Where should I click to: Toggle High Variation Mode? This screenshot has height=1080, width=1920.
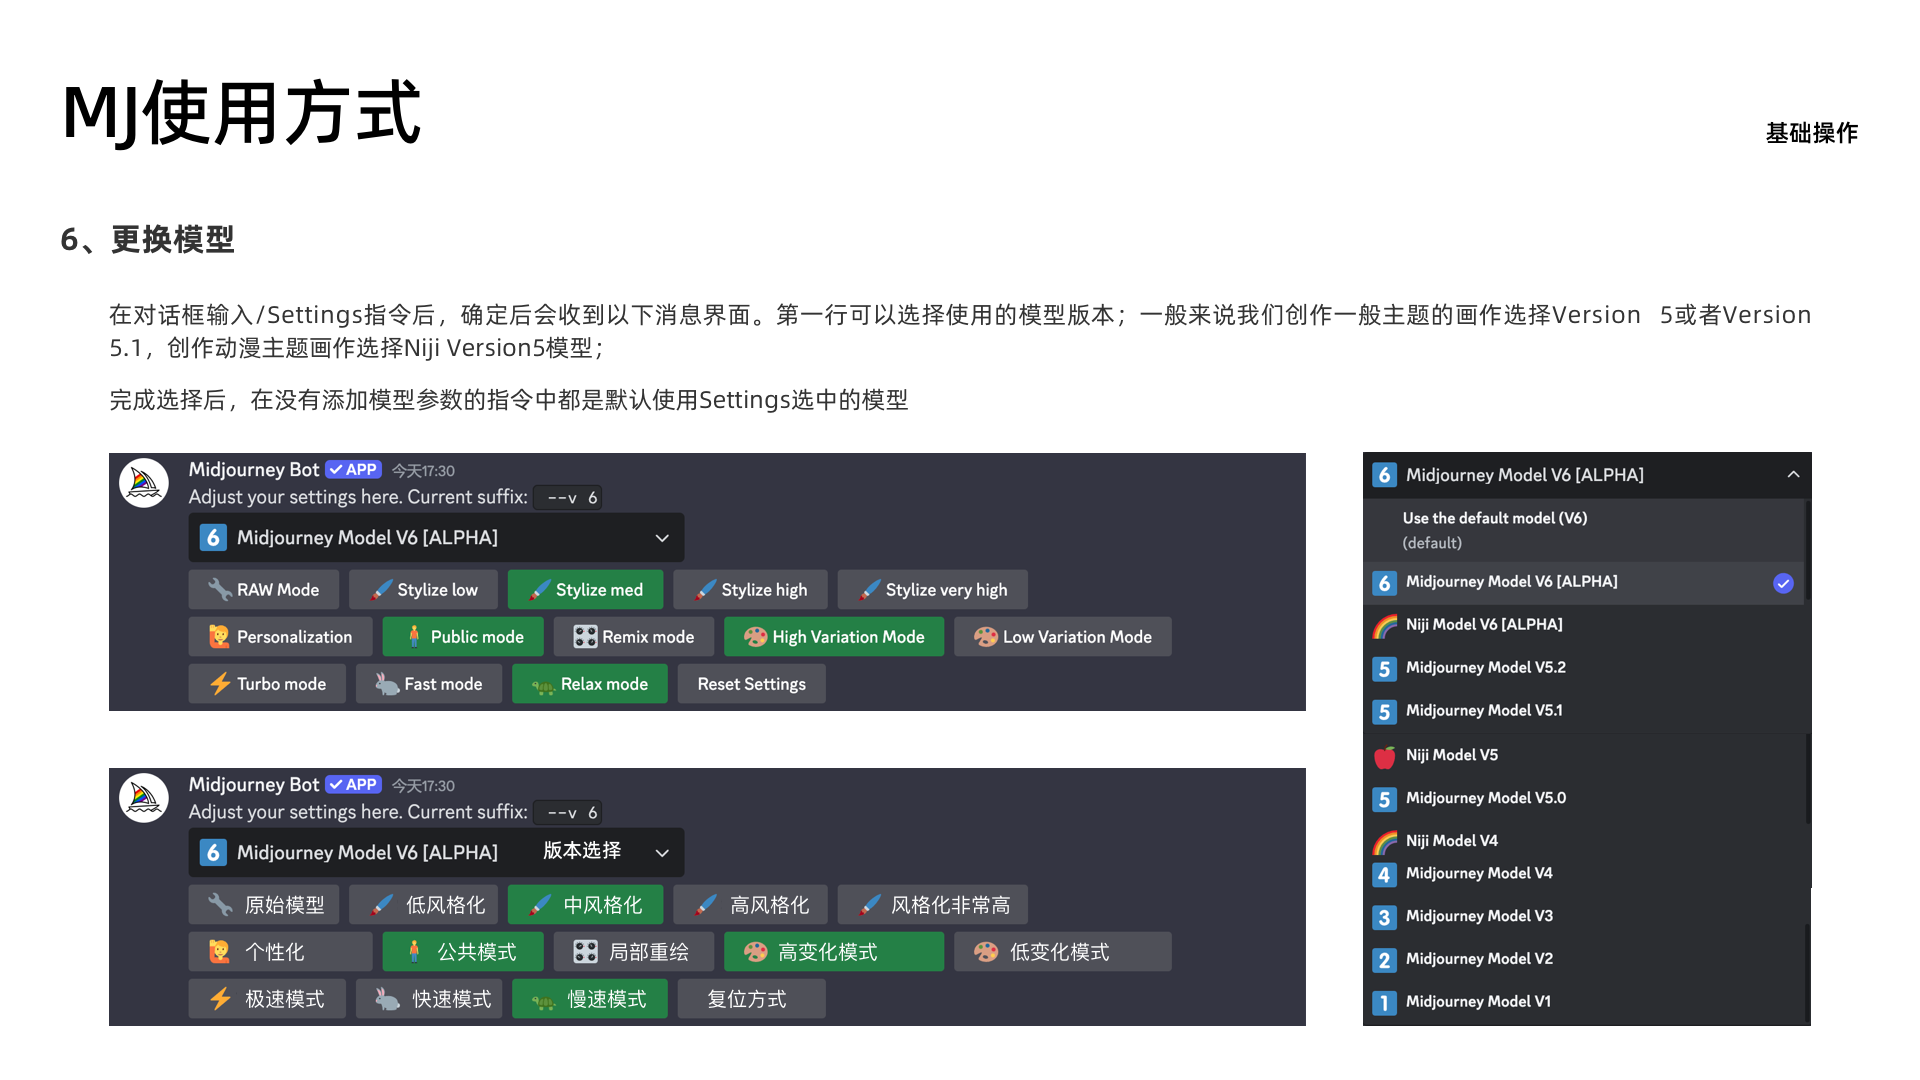pos(834,637)
